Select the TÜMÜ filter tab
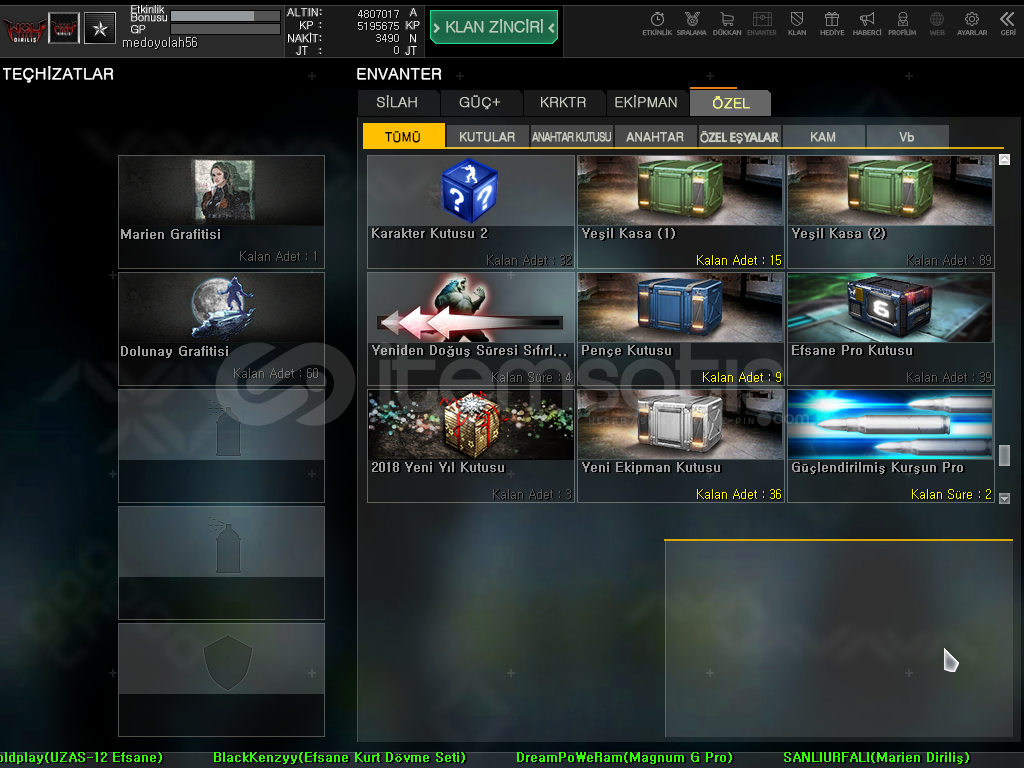 (x=403, y=136)
